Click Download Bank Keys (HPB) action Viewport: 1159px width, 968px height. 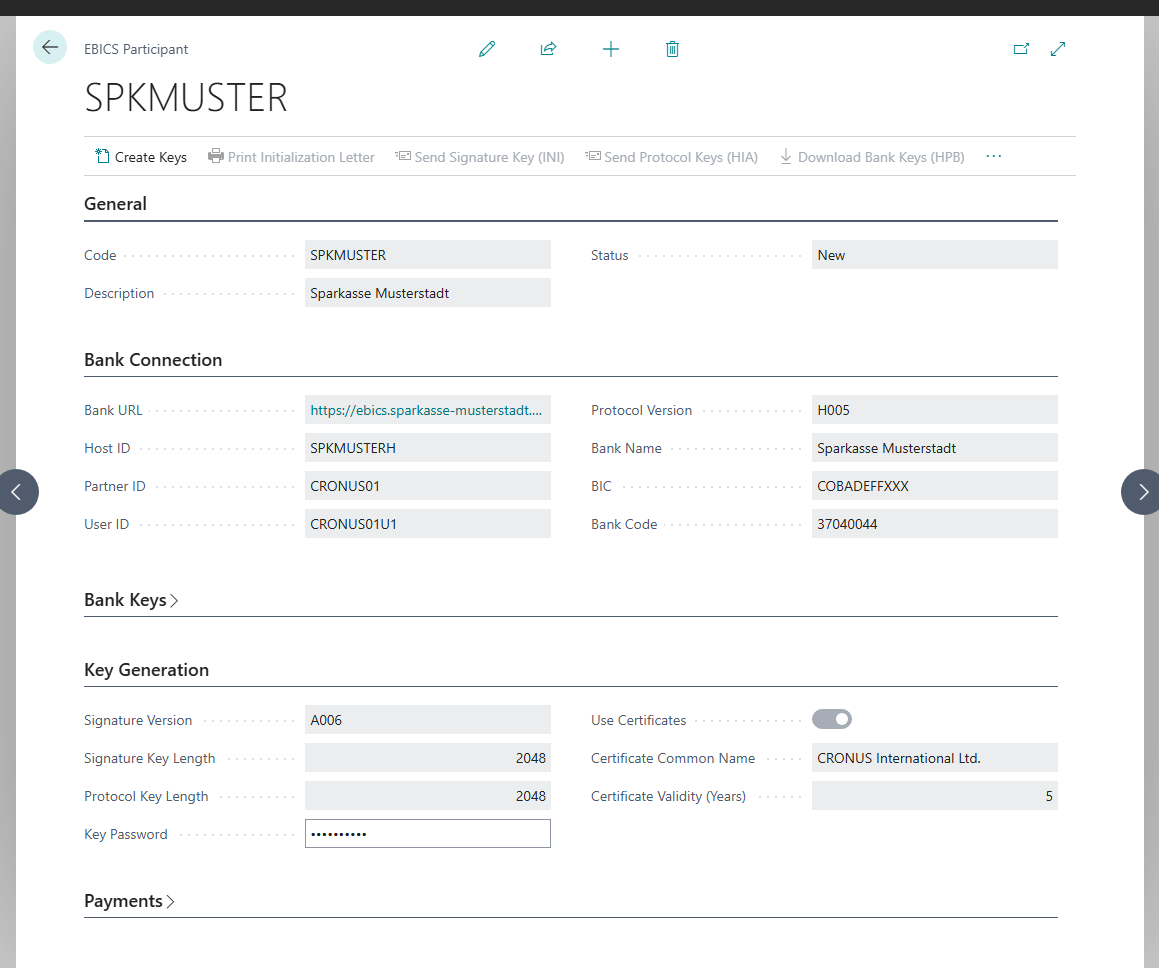coord(872,157)
